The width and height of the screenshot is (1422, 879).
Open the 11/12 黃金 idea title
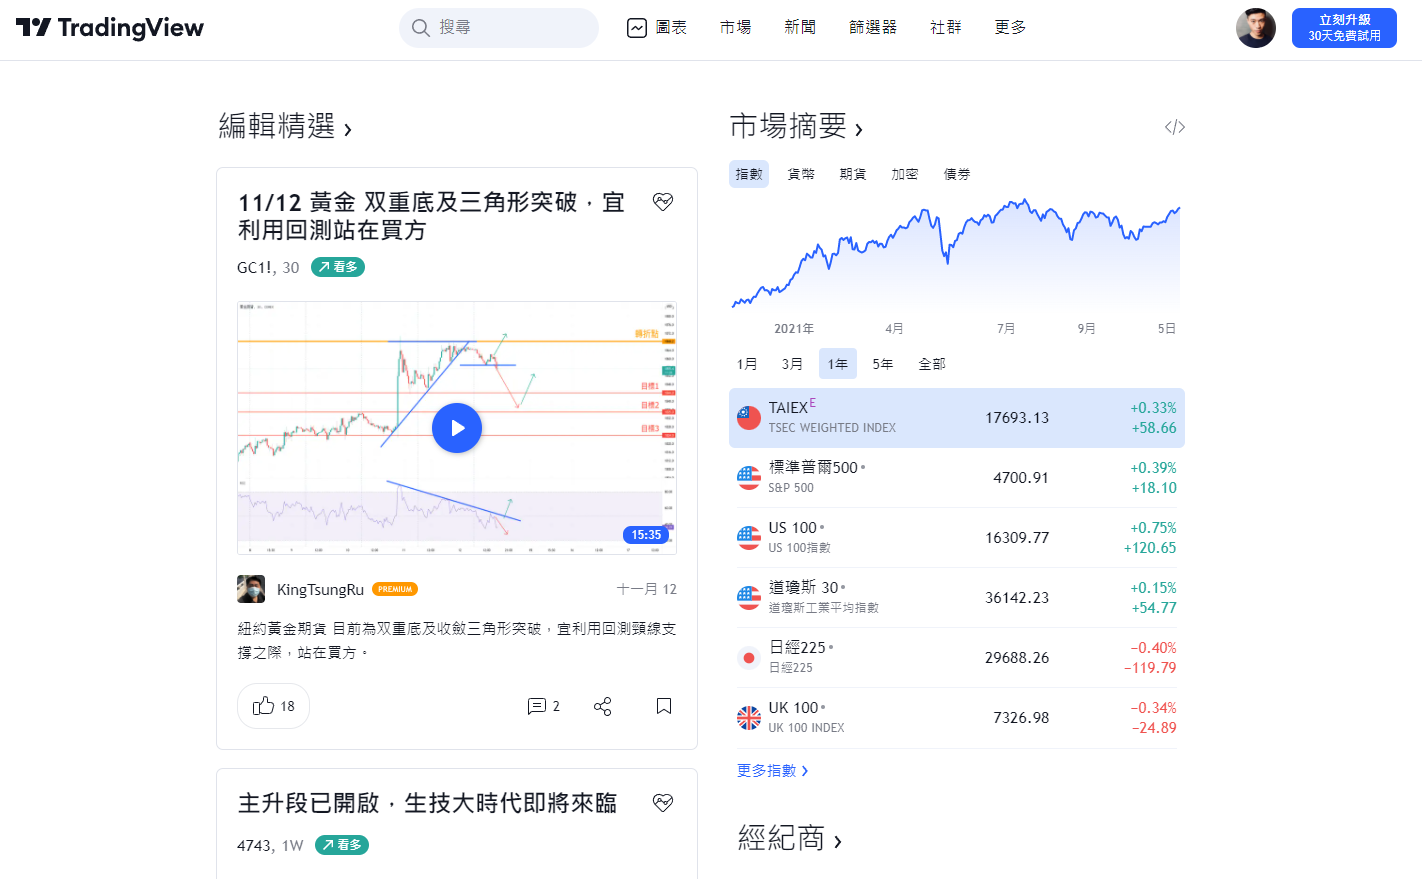tap(432, 216)
